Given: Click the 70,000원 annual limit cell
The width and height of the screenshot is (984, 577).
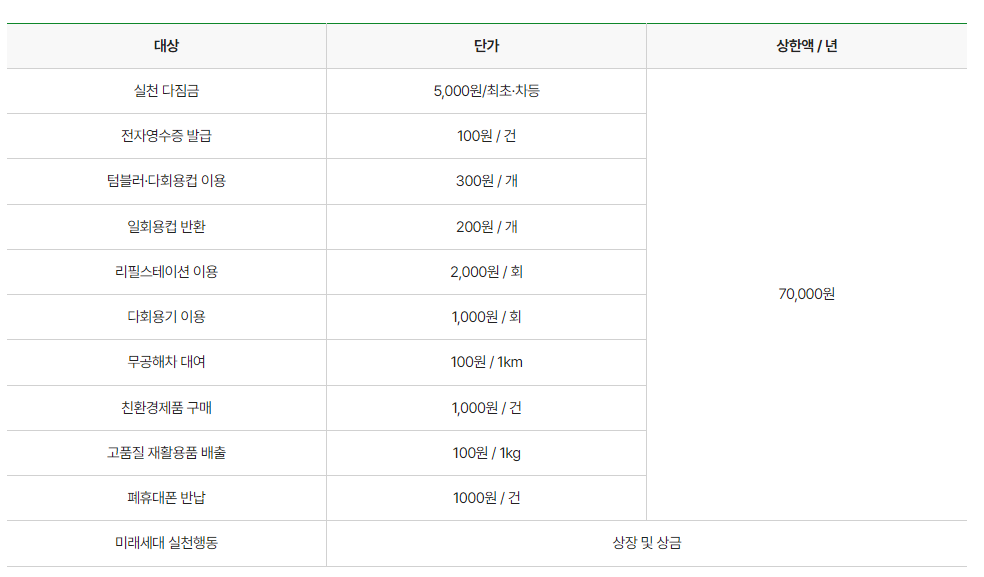Looking at the screenshot, I should [807, 294].
